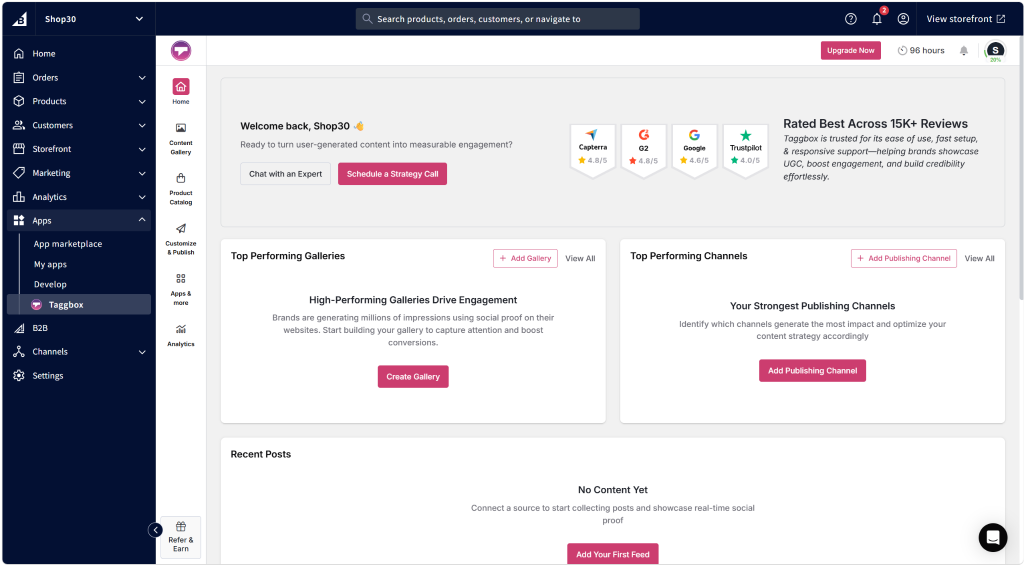Open Product Catalog in Taggbox sidebar
The height and width of the screenshot is (565, 1024).
[181, 189]
